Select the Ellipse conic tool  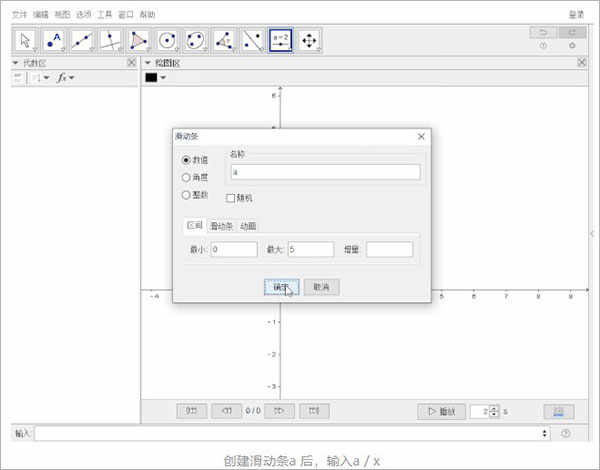coord(195,40)
